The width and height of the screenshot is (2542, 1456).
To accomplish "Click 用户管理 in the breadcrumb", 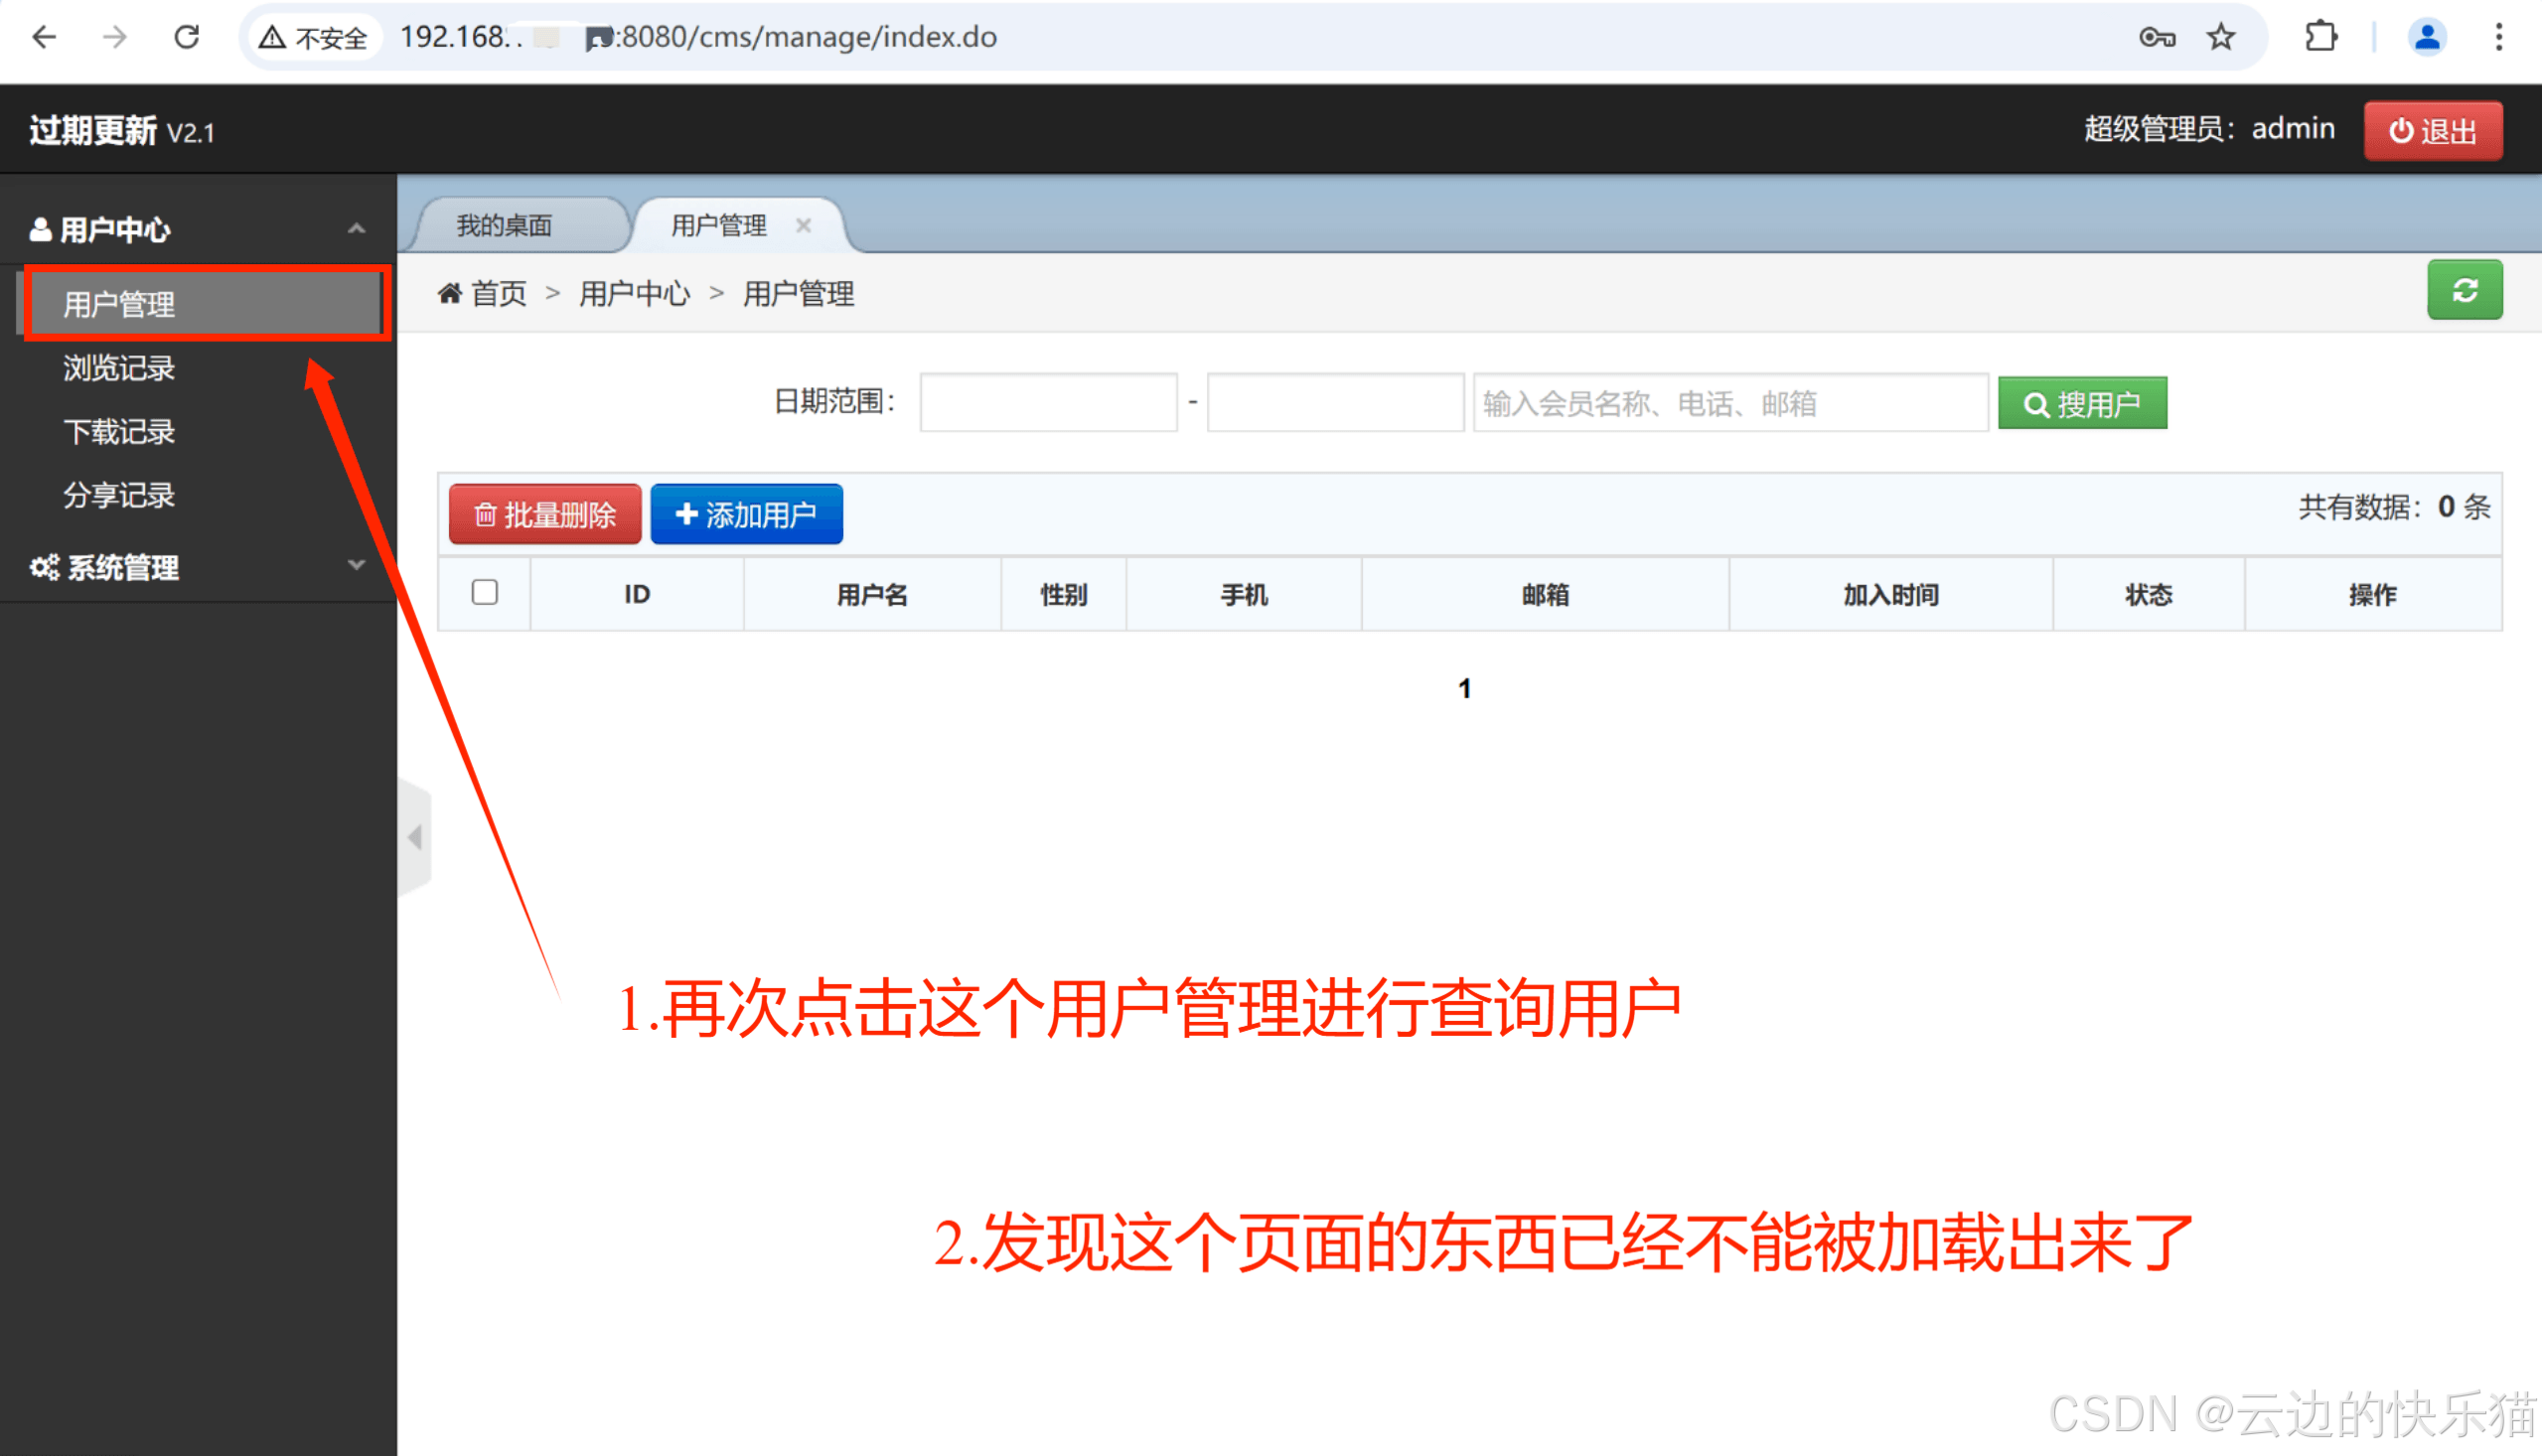I will 798,293.
